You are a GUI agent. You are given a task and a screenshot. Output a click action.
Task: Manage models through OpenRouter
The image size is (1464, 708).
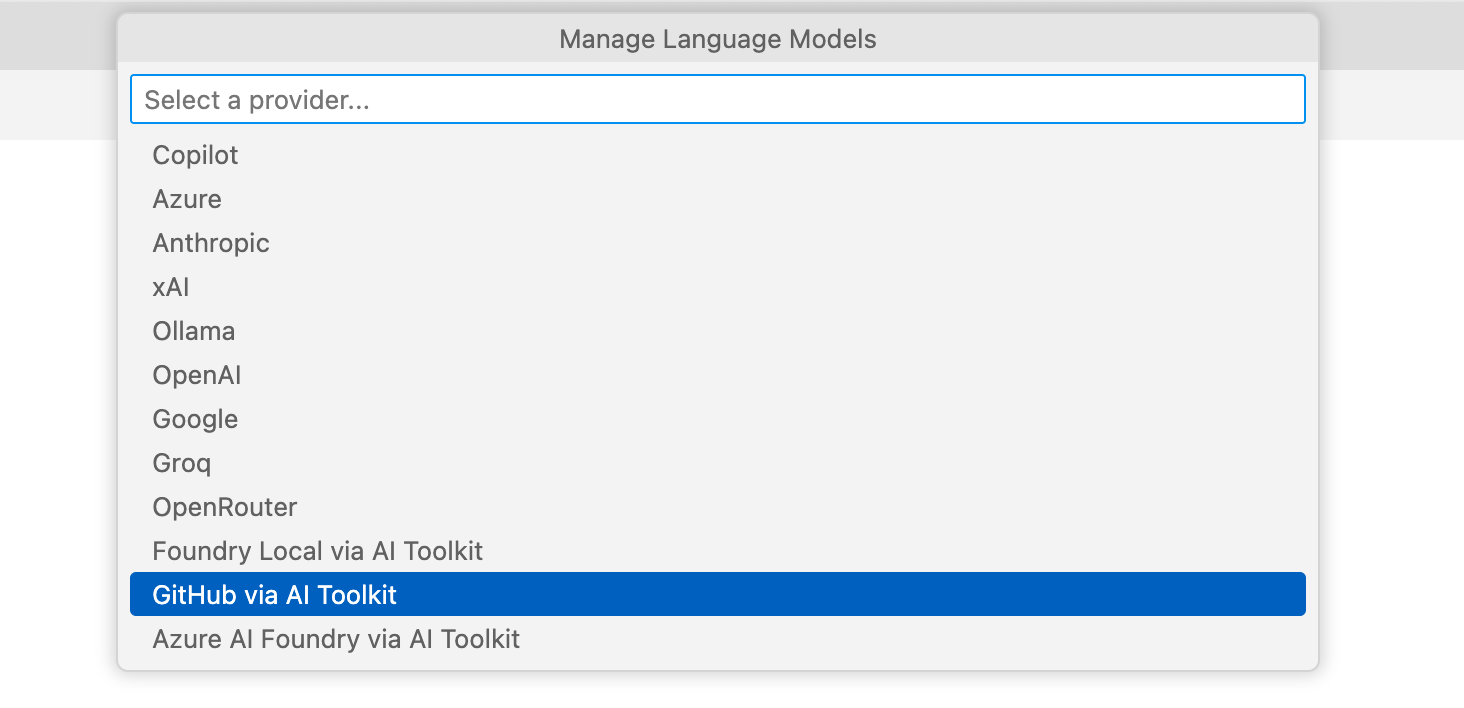(x=225, y=507)
